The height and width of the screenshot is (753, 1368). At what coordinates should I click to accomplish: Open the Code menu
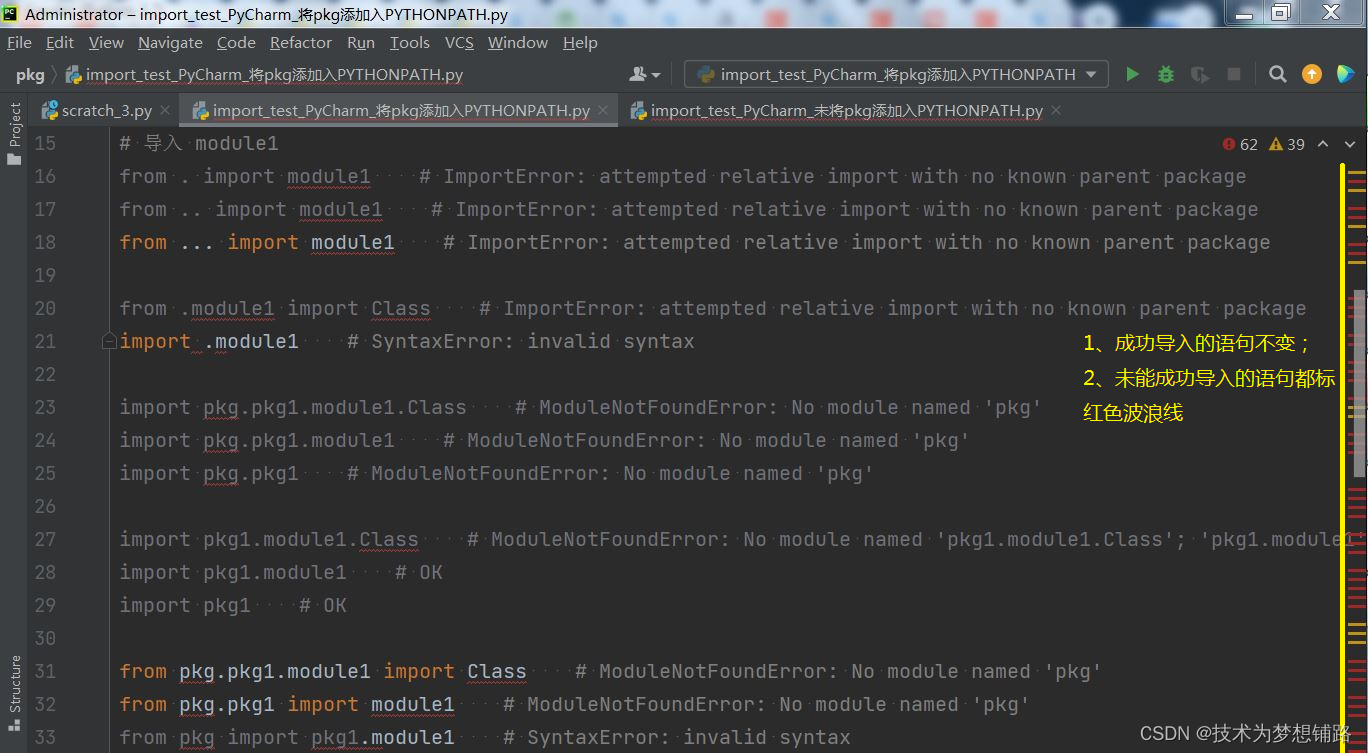pyautogui.click(x=236, y=42)
